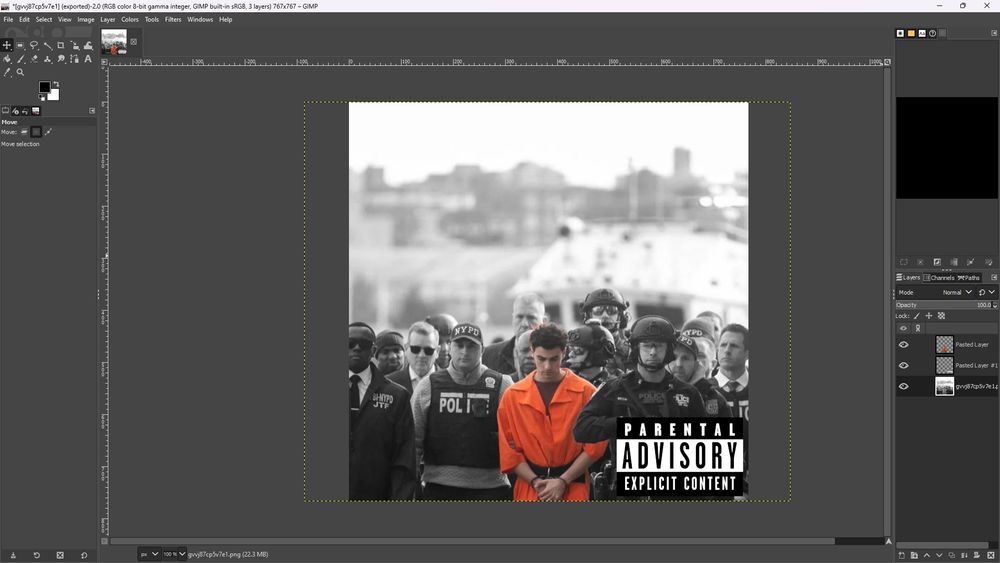Set Move tool to affect layer

[x=24, y=132]
